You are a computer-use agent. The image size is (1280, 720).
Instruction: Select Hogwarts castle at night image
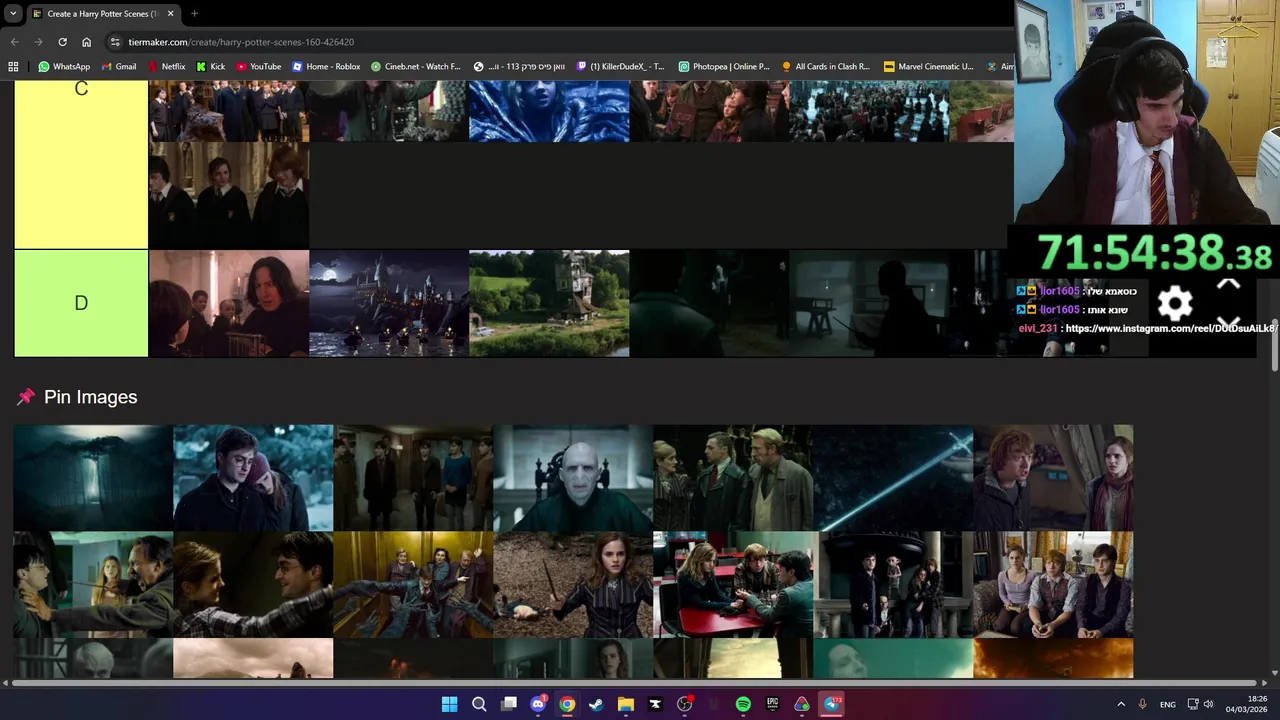click(389, 303)
